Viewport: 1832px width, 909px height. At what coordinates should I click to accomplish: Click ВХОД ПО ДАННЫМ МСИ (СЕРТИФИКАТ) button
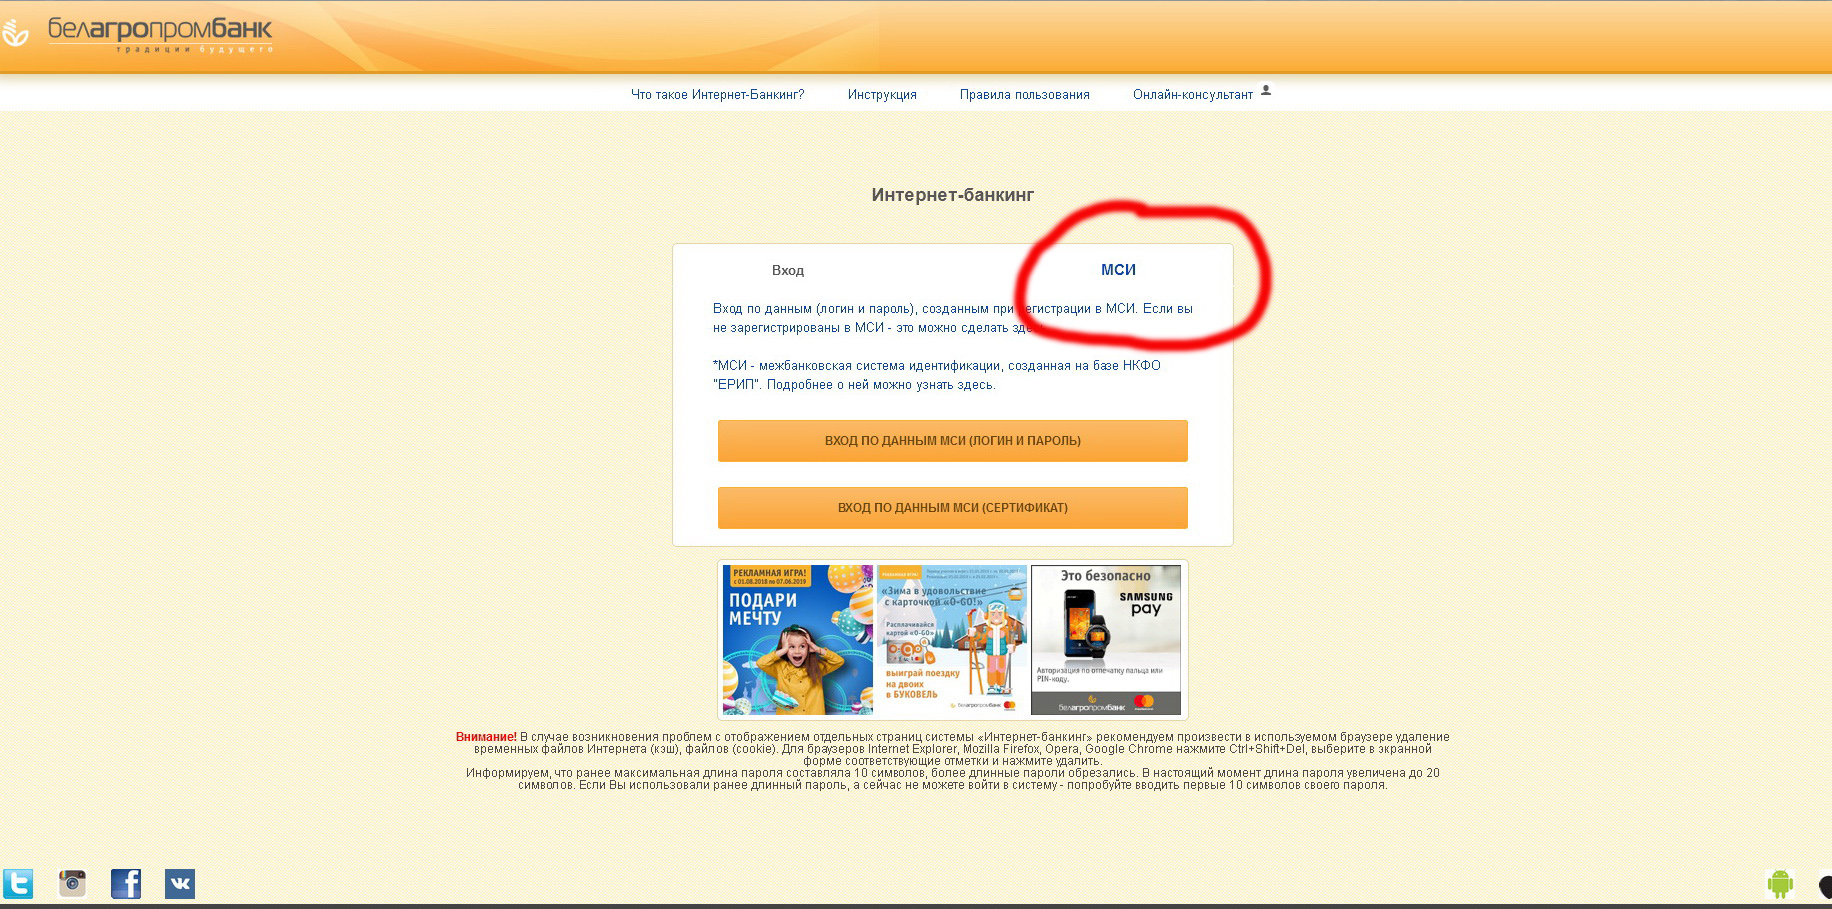952,508
